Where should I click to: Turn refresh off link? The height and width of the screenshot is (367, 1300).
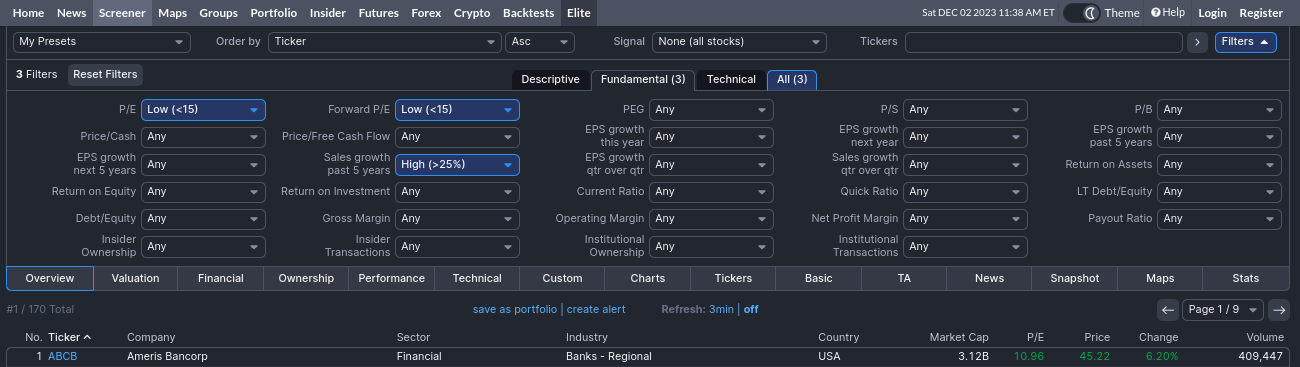pos(751,310)
